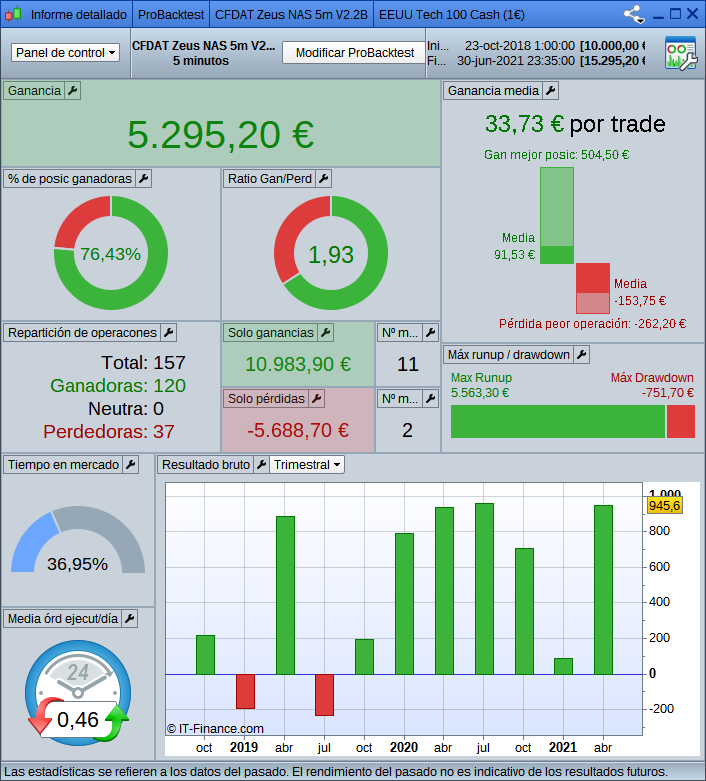This screenshot has height=781, width=706.
Task: Select the CFDAT Zeus NAS 5m V2.2B tab
Action: (291, 14)
